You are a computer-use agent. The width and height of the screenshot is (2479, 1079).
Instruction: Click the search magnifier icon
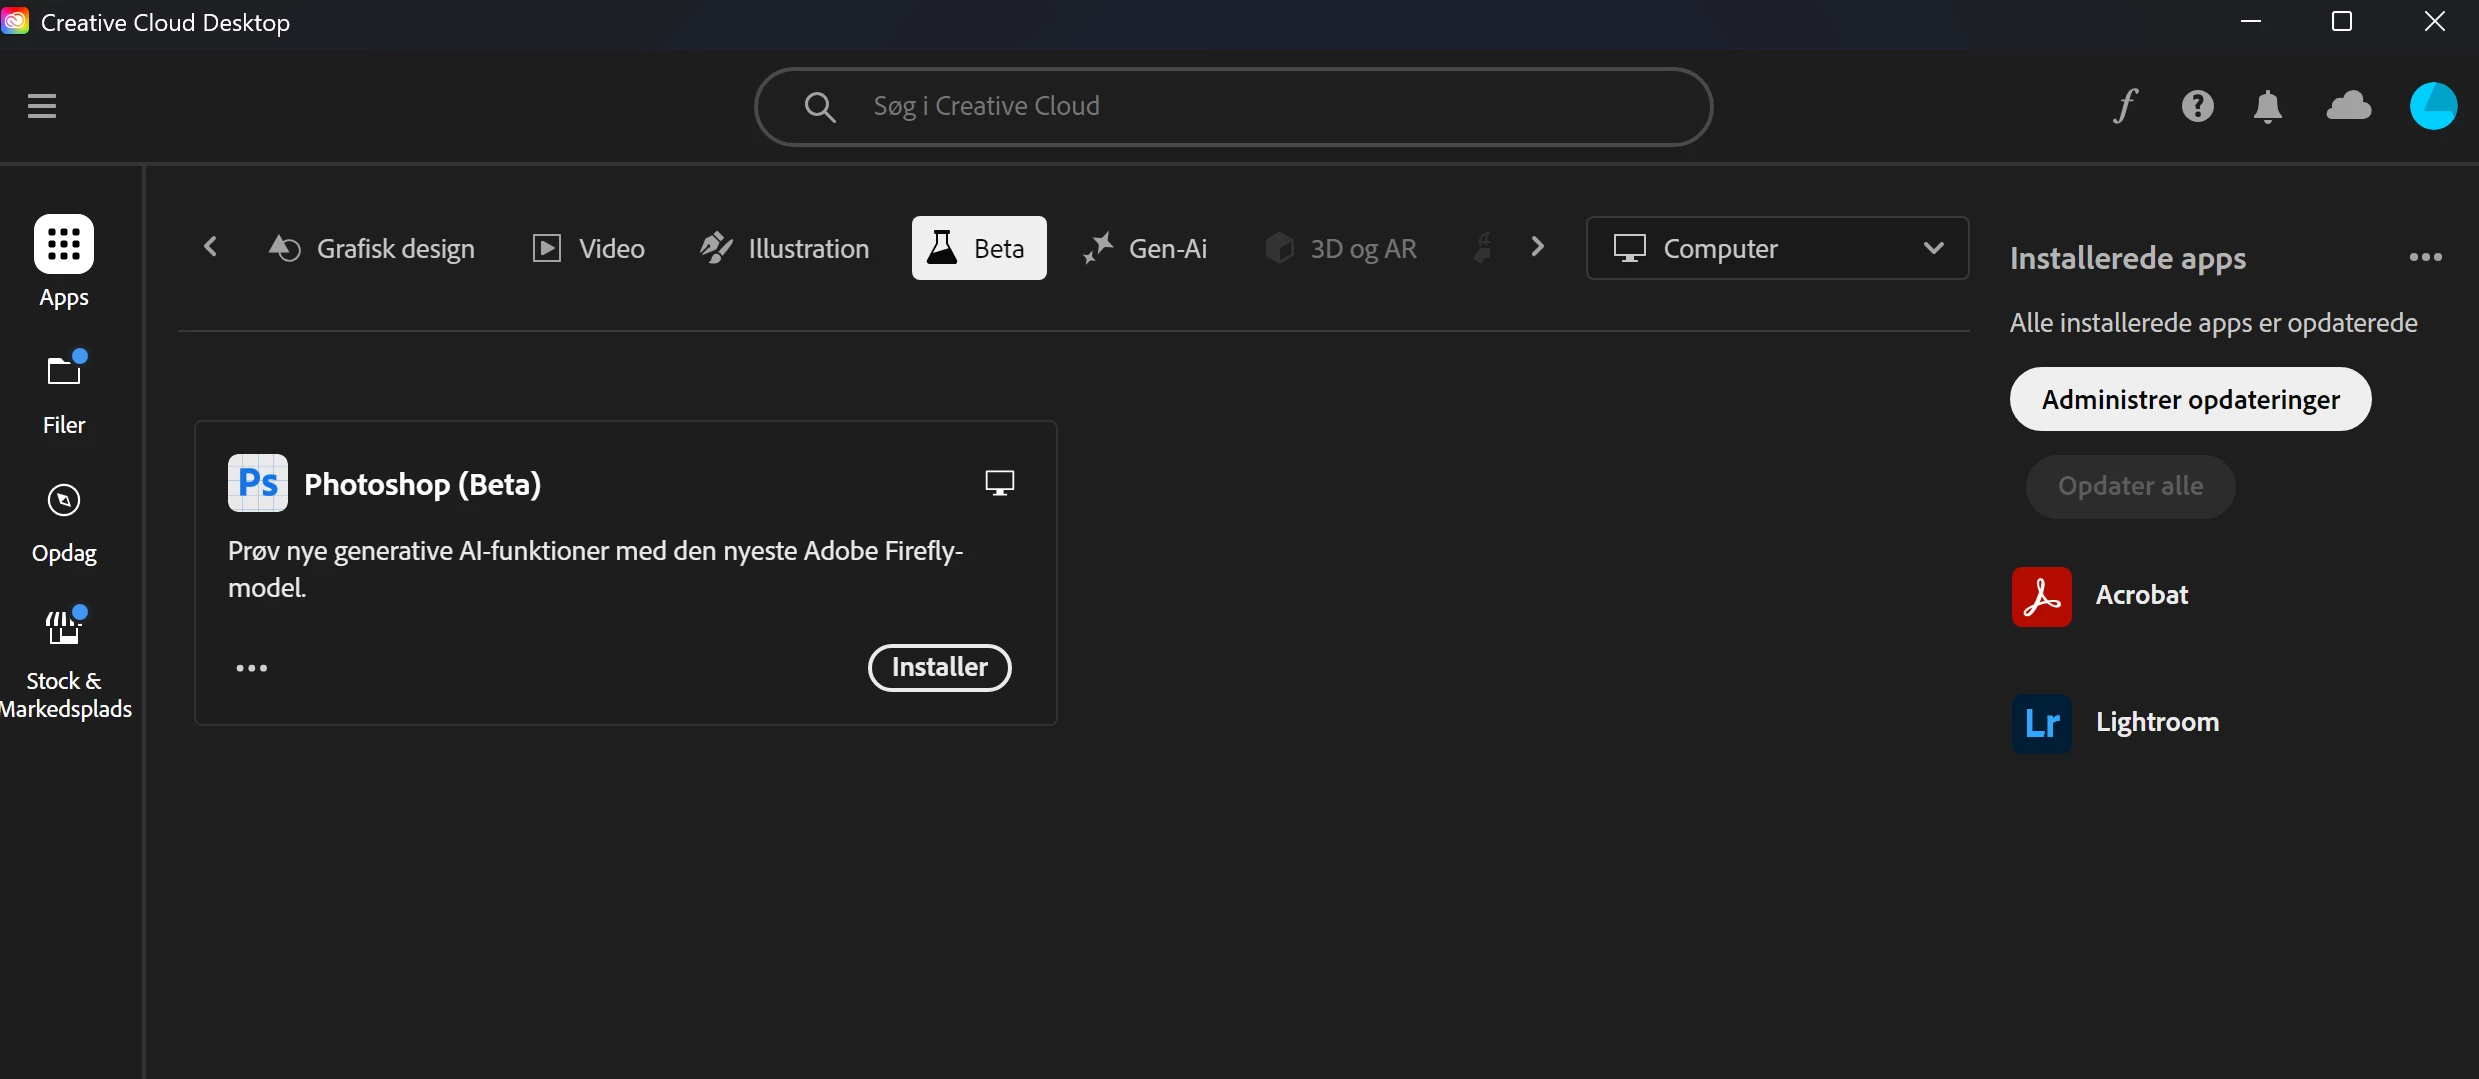coord(819,107)
